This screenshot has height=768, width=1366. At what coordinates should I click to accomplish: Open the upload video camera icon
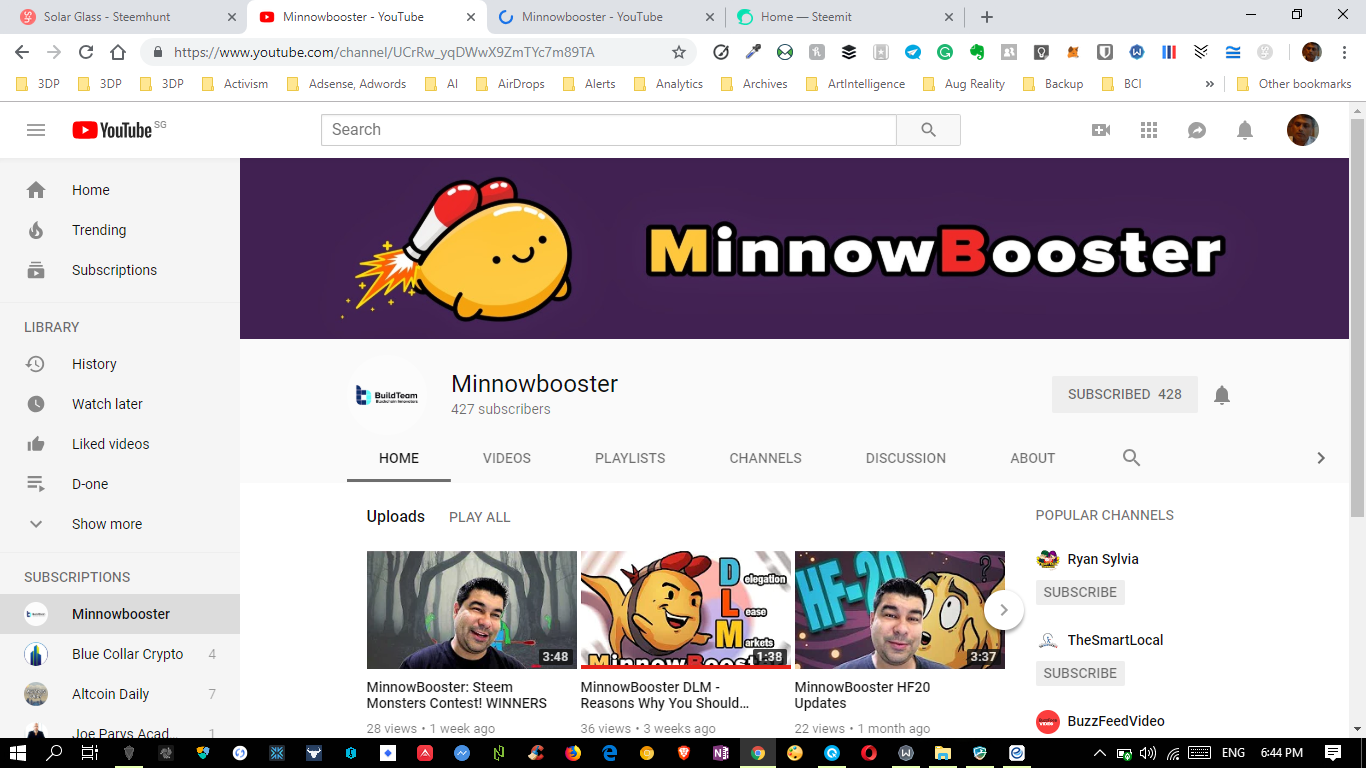coord(1101,130)
